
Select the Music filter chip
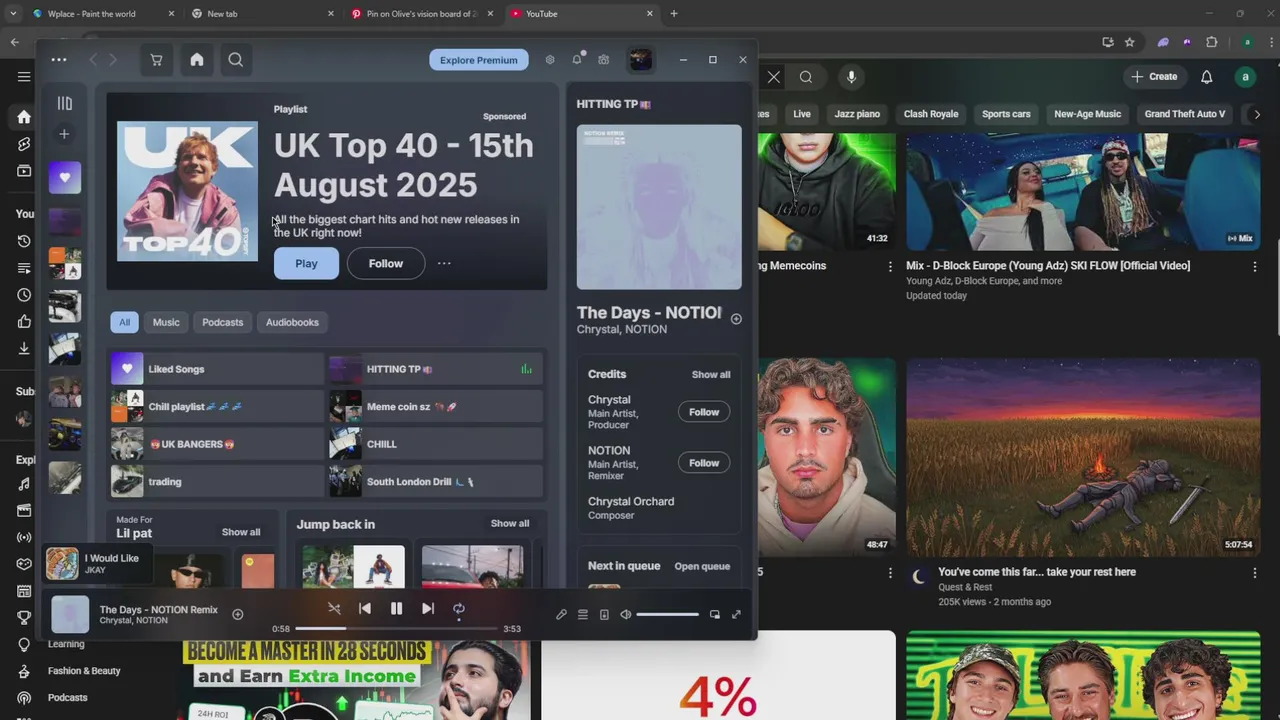(166, 322)
